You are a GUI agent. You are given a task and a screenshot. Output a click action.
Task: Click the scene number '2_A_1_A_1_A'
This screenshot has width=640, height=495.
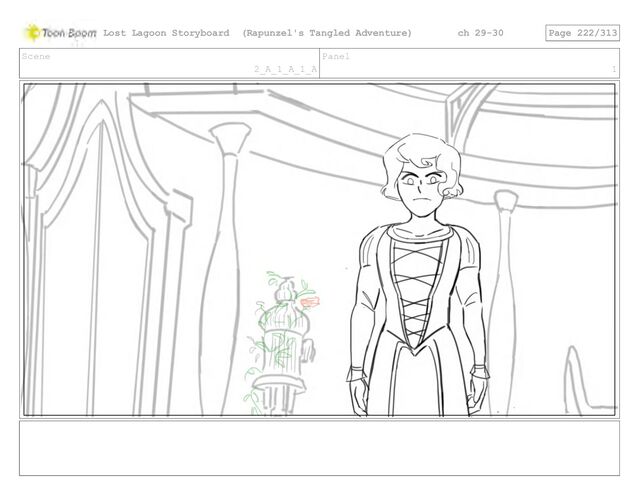286,69
